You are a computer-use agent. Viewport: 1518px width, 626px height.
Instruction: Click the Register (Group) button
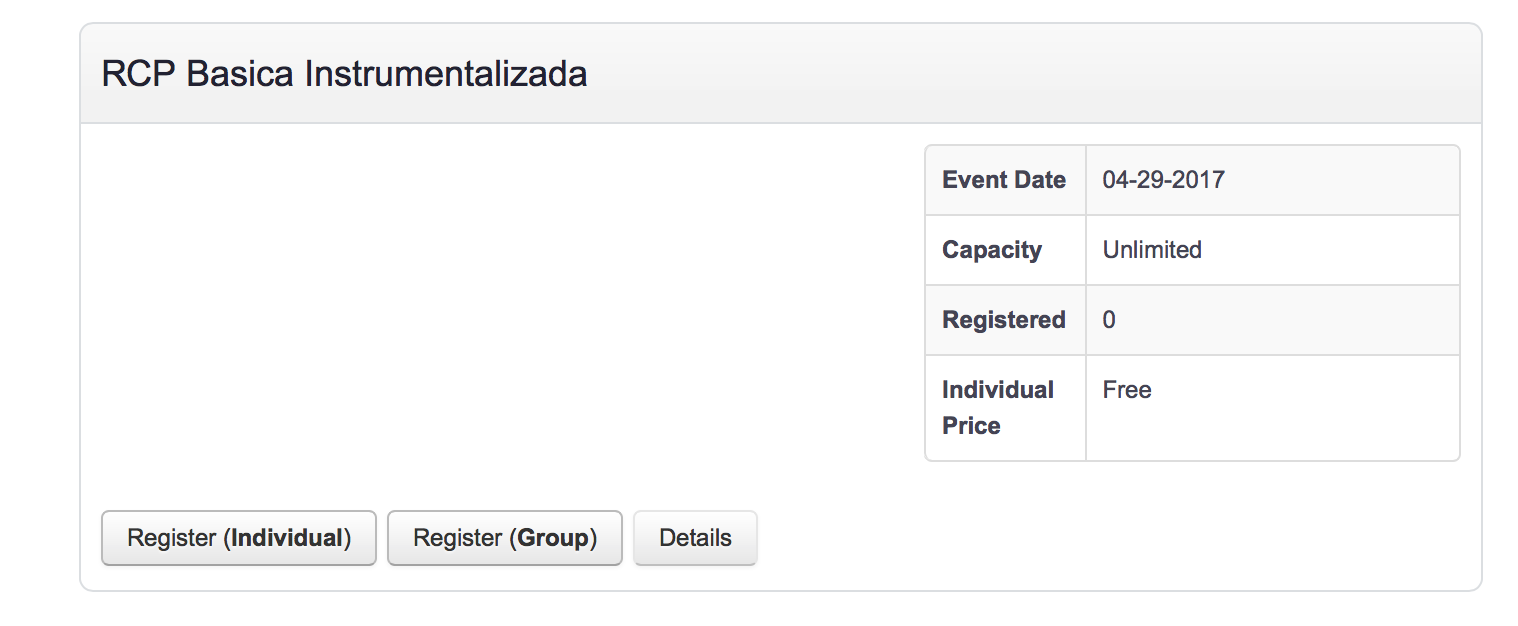pos(505,538)
